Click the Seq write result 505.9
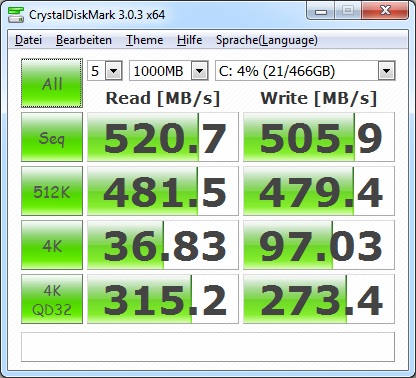This screenshot has height=378, width=416. [319, 137]
